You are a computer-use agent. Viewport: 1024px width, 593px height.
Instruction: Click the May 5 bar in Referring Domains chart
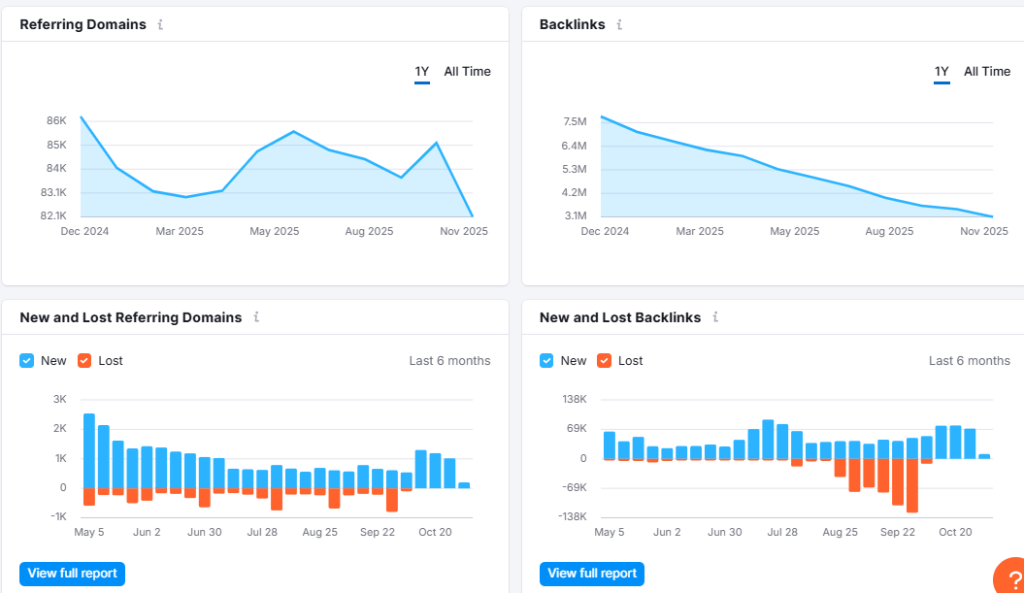point(89,450)
